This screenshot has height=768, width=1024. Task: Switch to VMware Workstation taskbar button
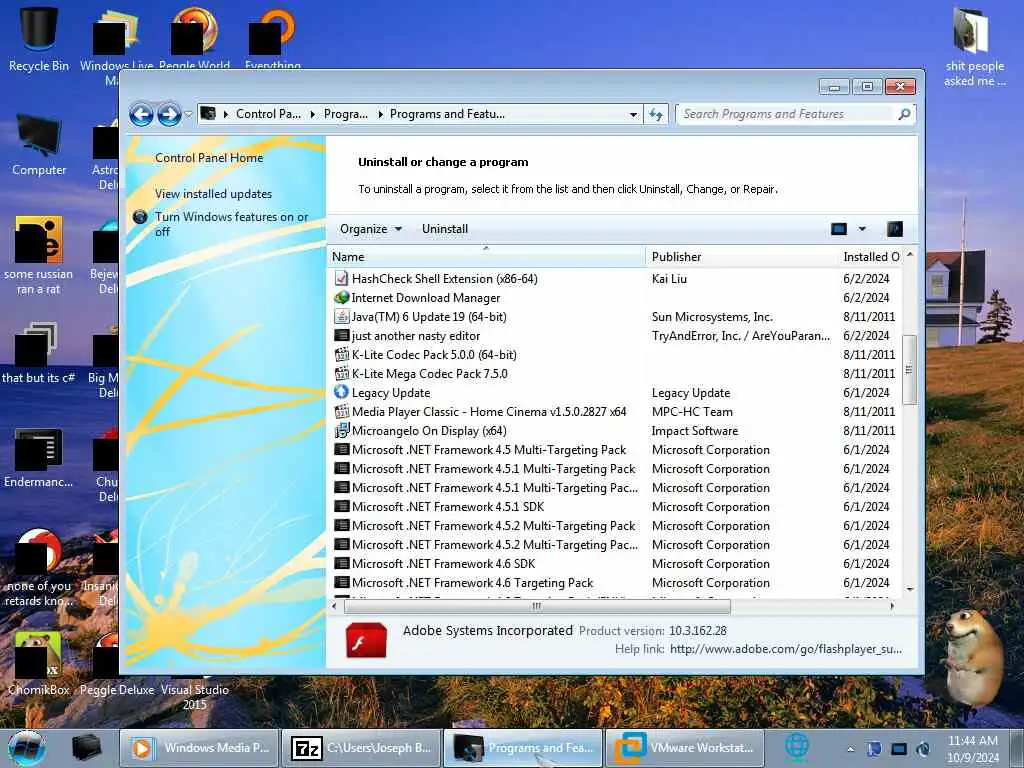(684, 748)
